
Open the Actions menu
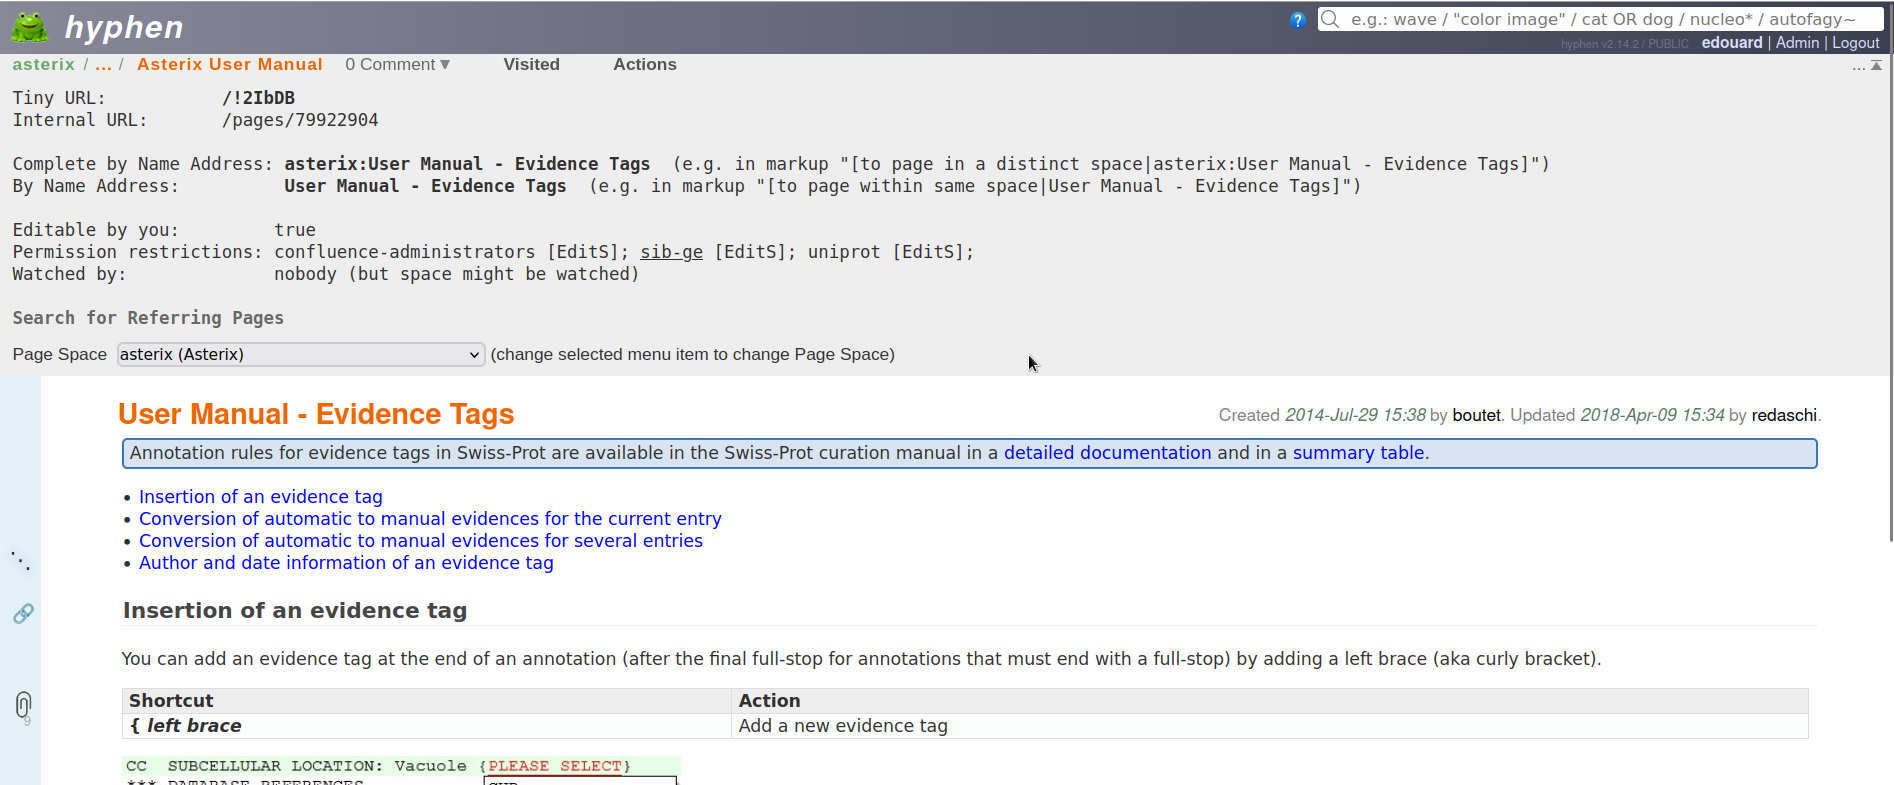click(645, 64)
